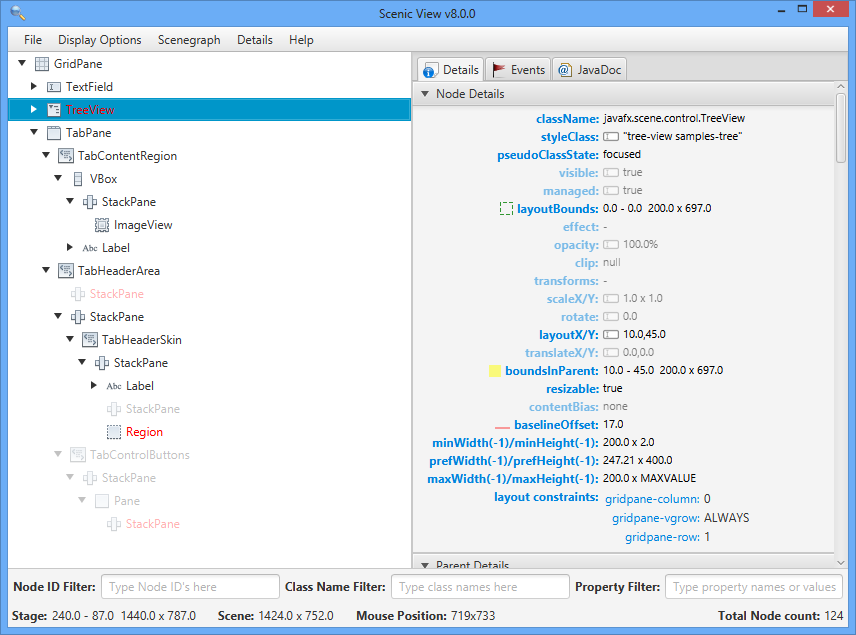
Task: Click the ImageView node icon
Action: click(102, 225)
